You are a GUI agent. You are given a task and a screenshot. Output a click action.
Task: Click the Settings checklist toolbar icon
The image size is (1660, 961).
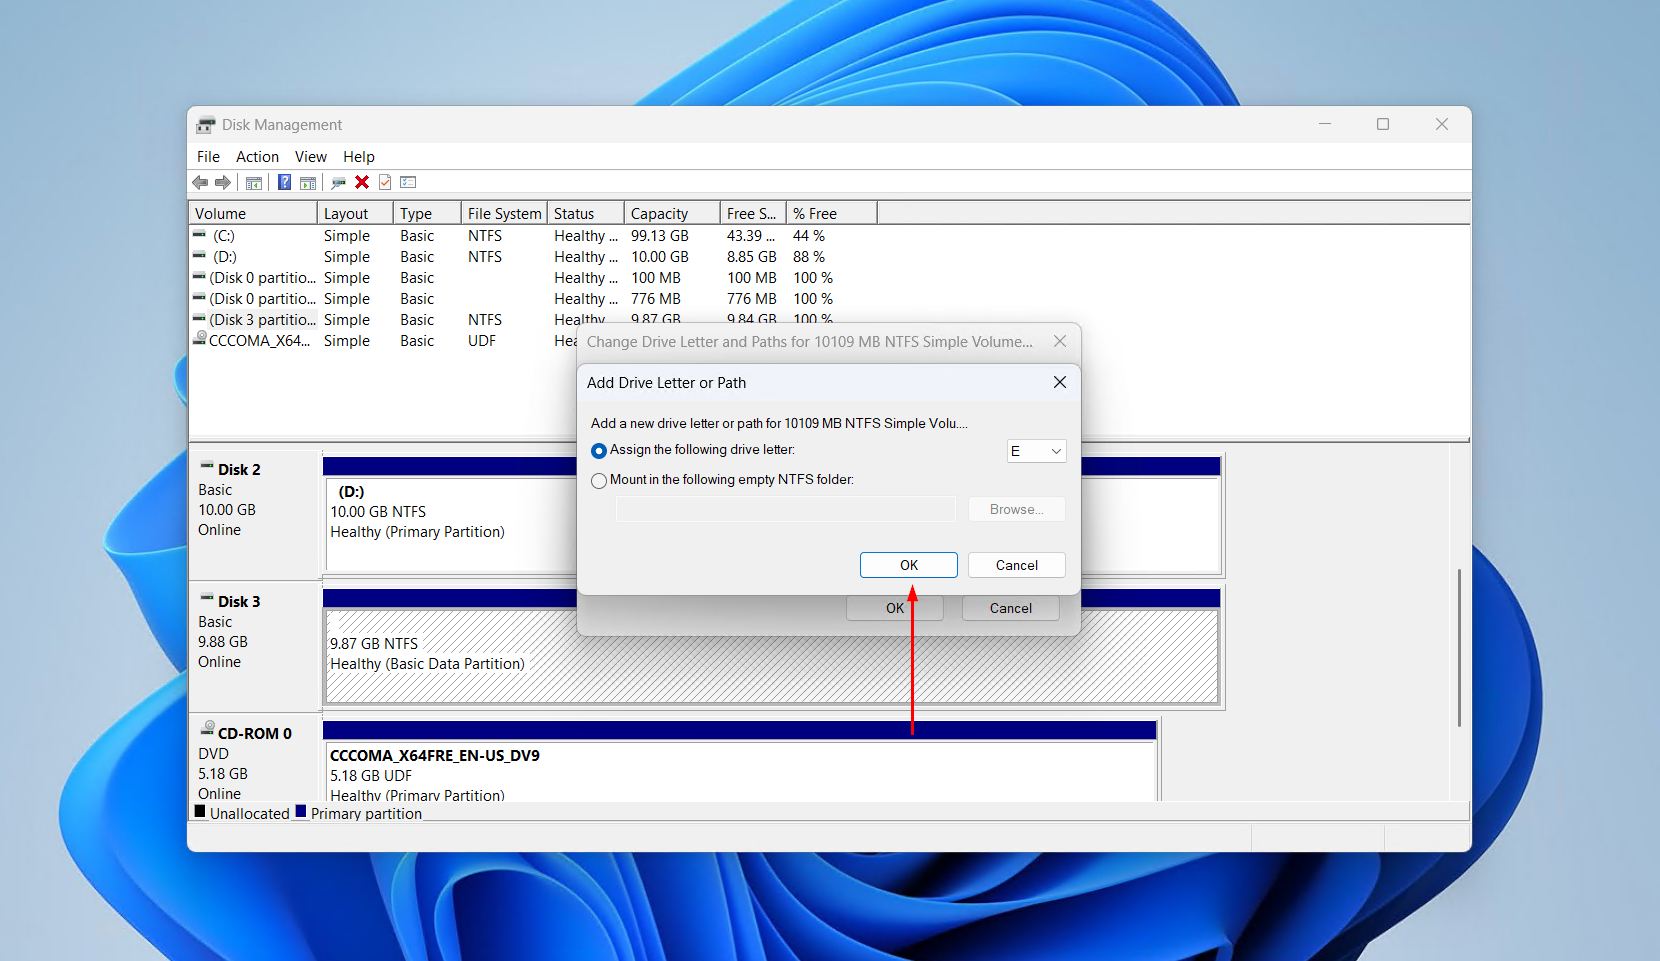pos(408,182)
